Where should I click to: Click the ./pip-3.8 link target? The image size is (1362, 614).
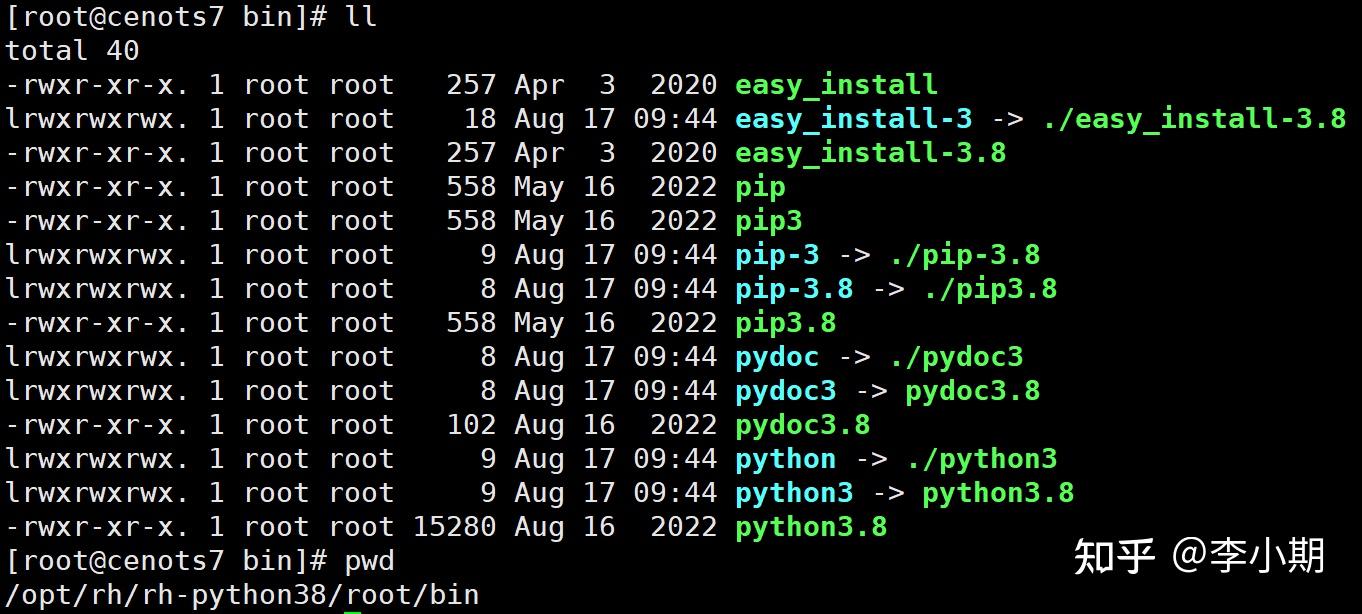click(x=965, y=254)
